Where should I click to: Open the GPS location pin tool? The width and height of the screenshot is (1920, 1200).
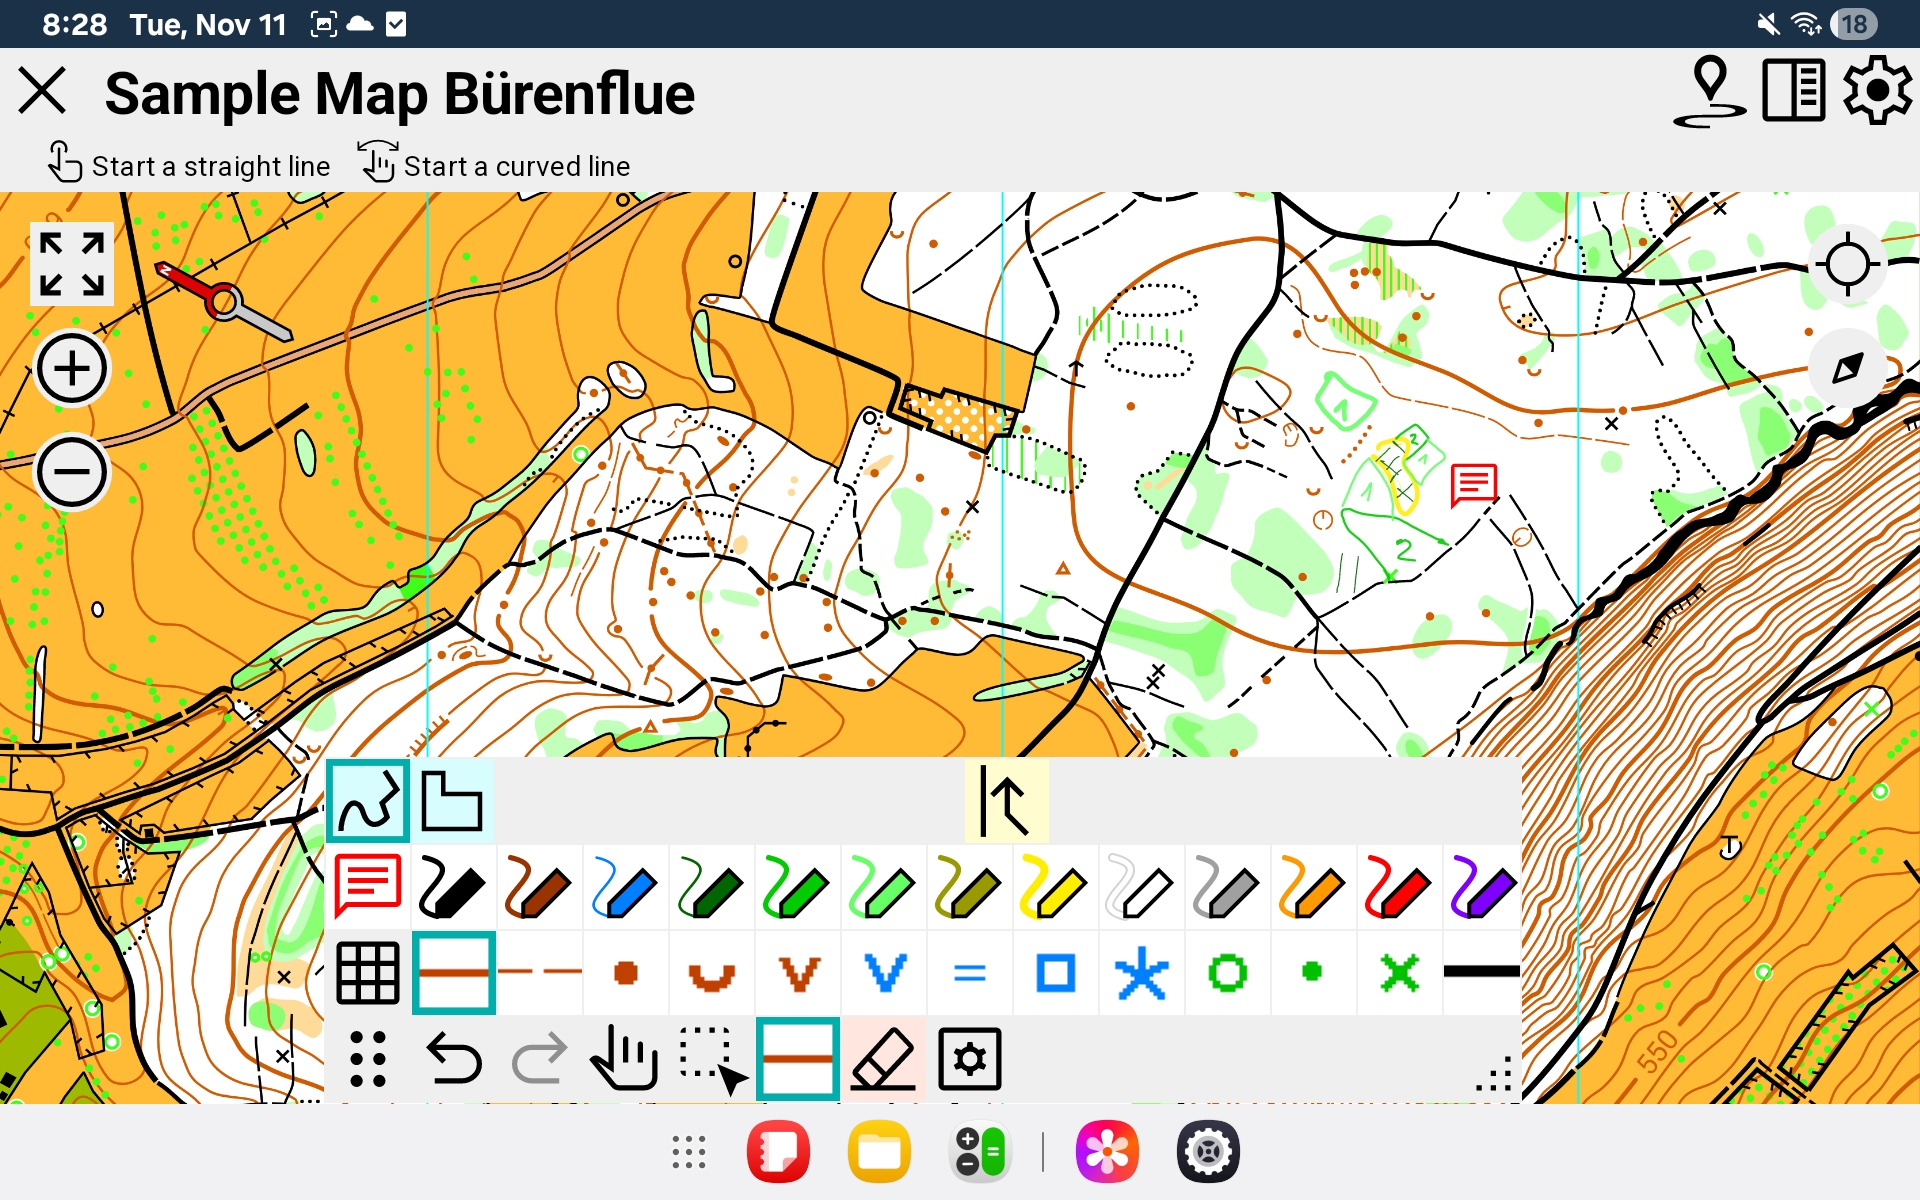click(x=1710, y=91)
